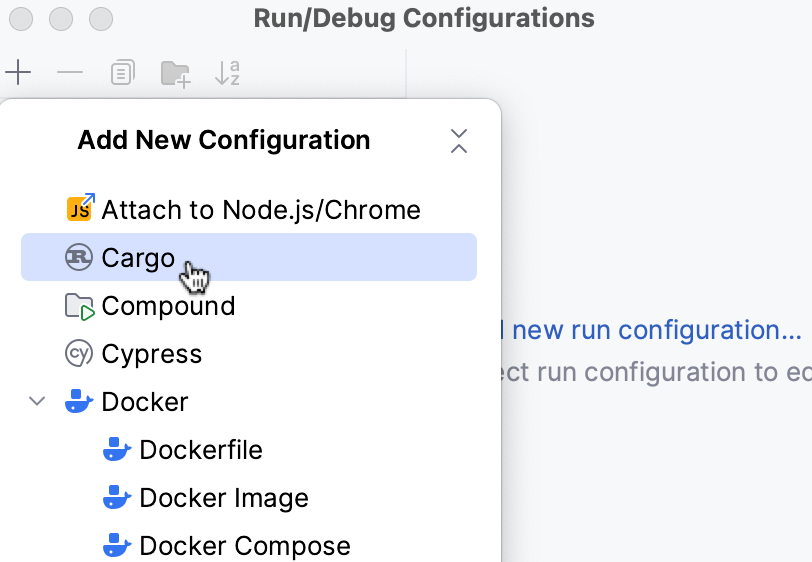Image resolution: width=812 pixels, height=562 pixels.
Task: Click the Cypress cy icon
Action: (x=79, y=354)
